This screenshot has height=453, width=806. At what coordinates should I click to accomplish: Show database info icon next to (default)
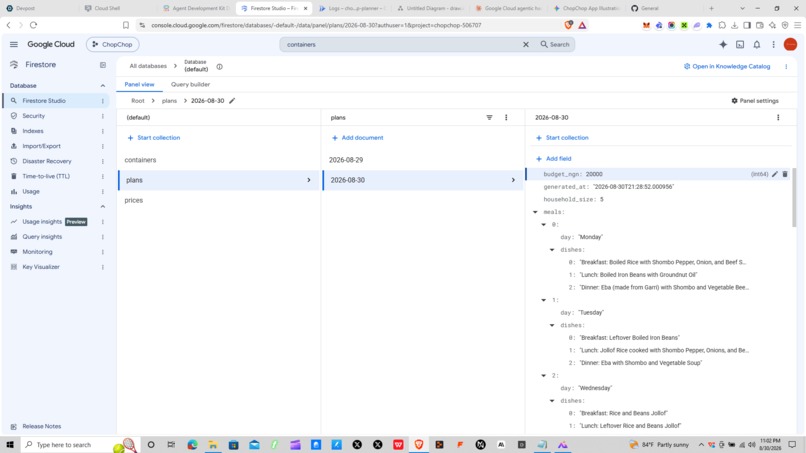point(219,67)
